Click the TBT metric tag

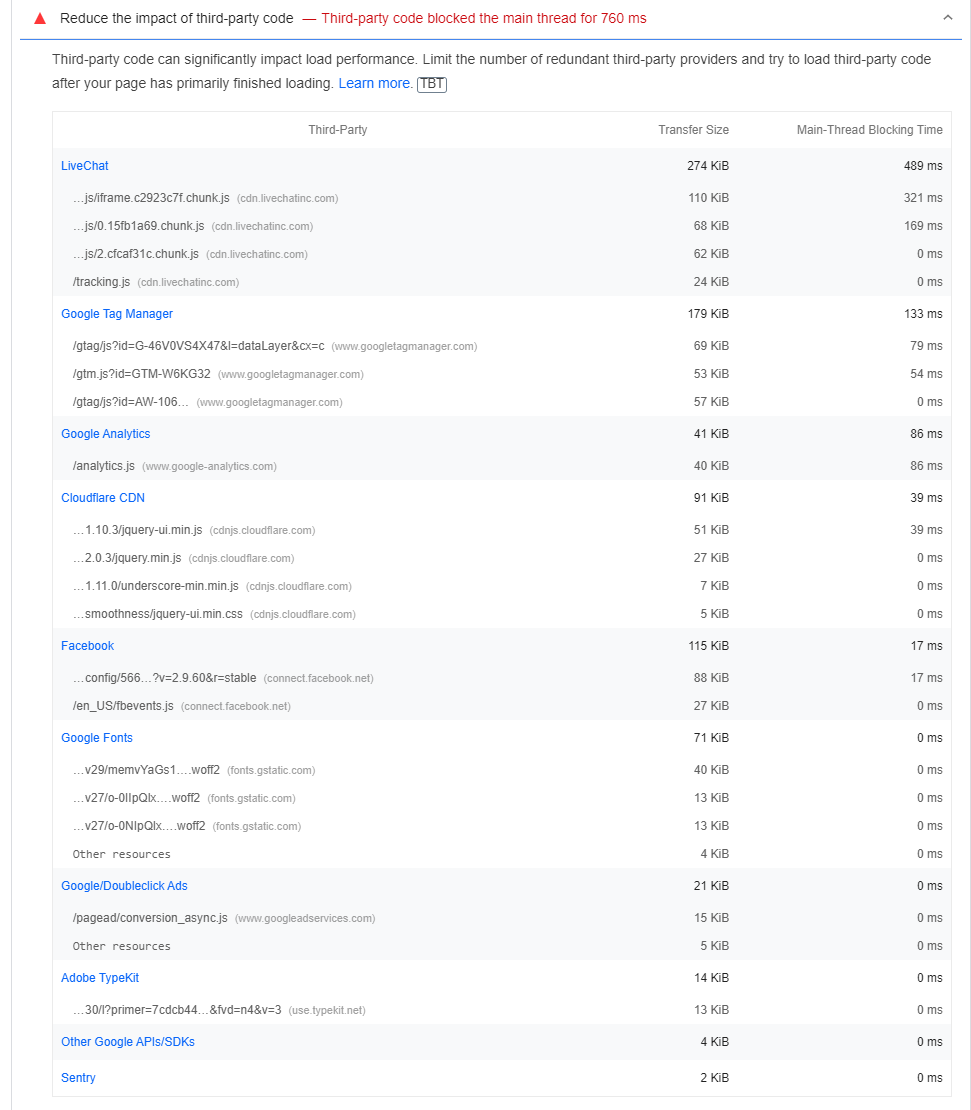click(x=431, y=84)
